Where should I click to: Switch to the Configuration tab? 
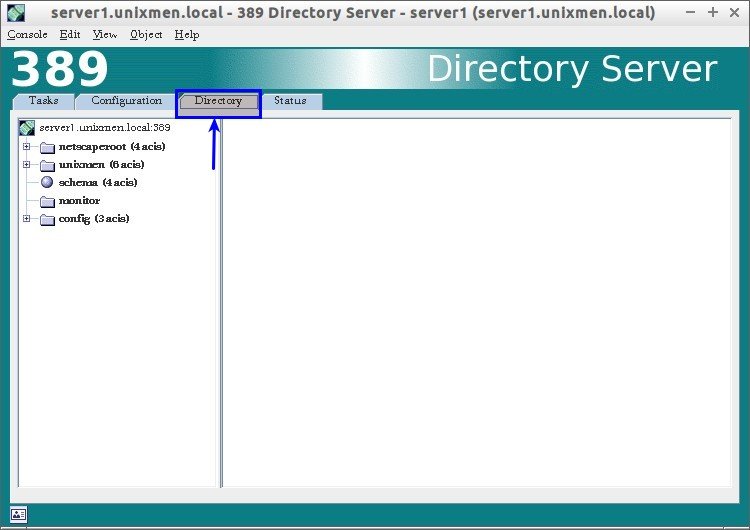tap(126, 101)
